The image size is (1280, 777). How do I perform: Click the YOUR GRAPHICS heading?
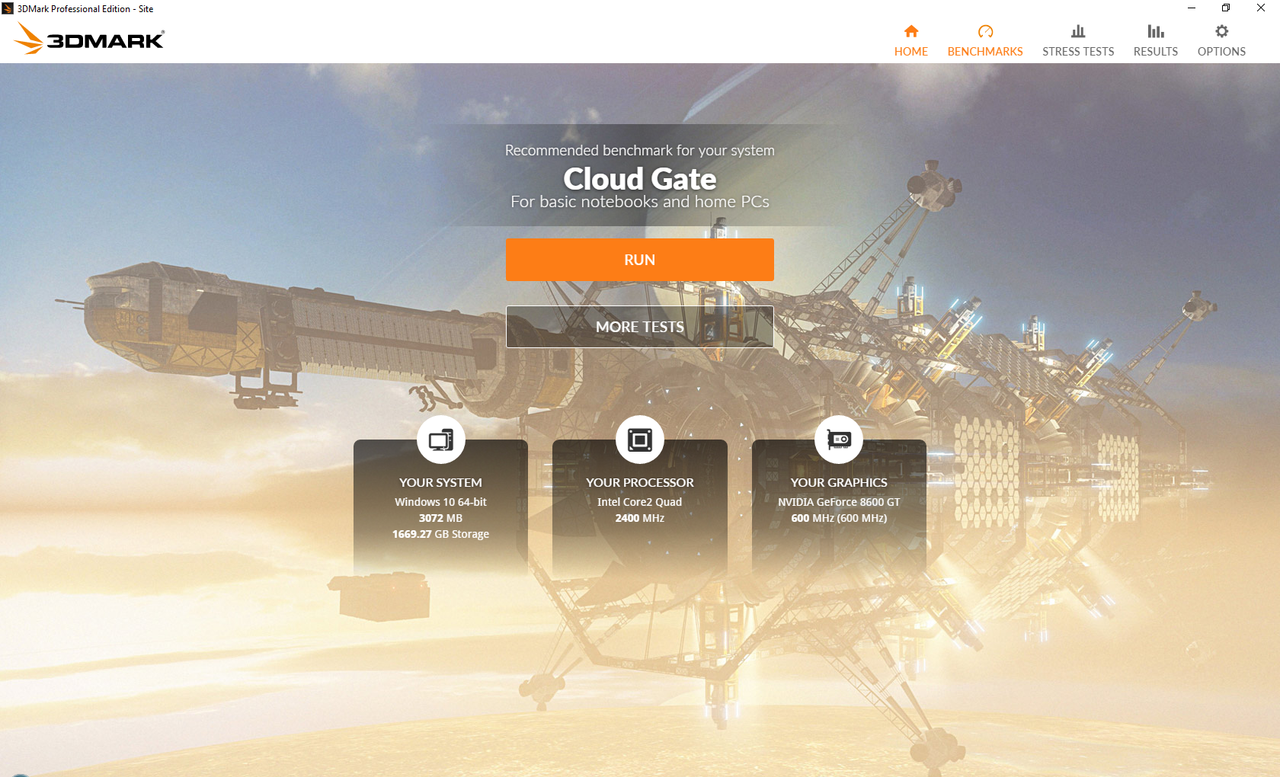pyautogui.click(x=839, y=482)
